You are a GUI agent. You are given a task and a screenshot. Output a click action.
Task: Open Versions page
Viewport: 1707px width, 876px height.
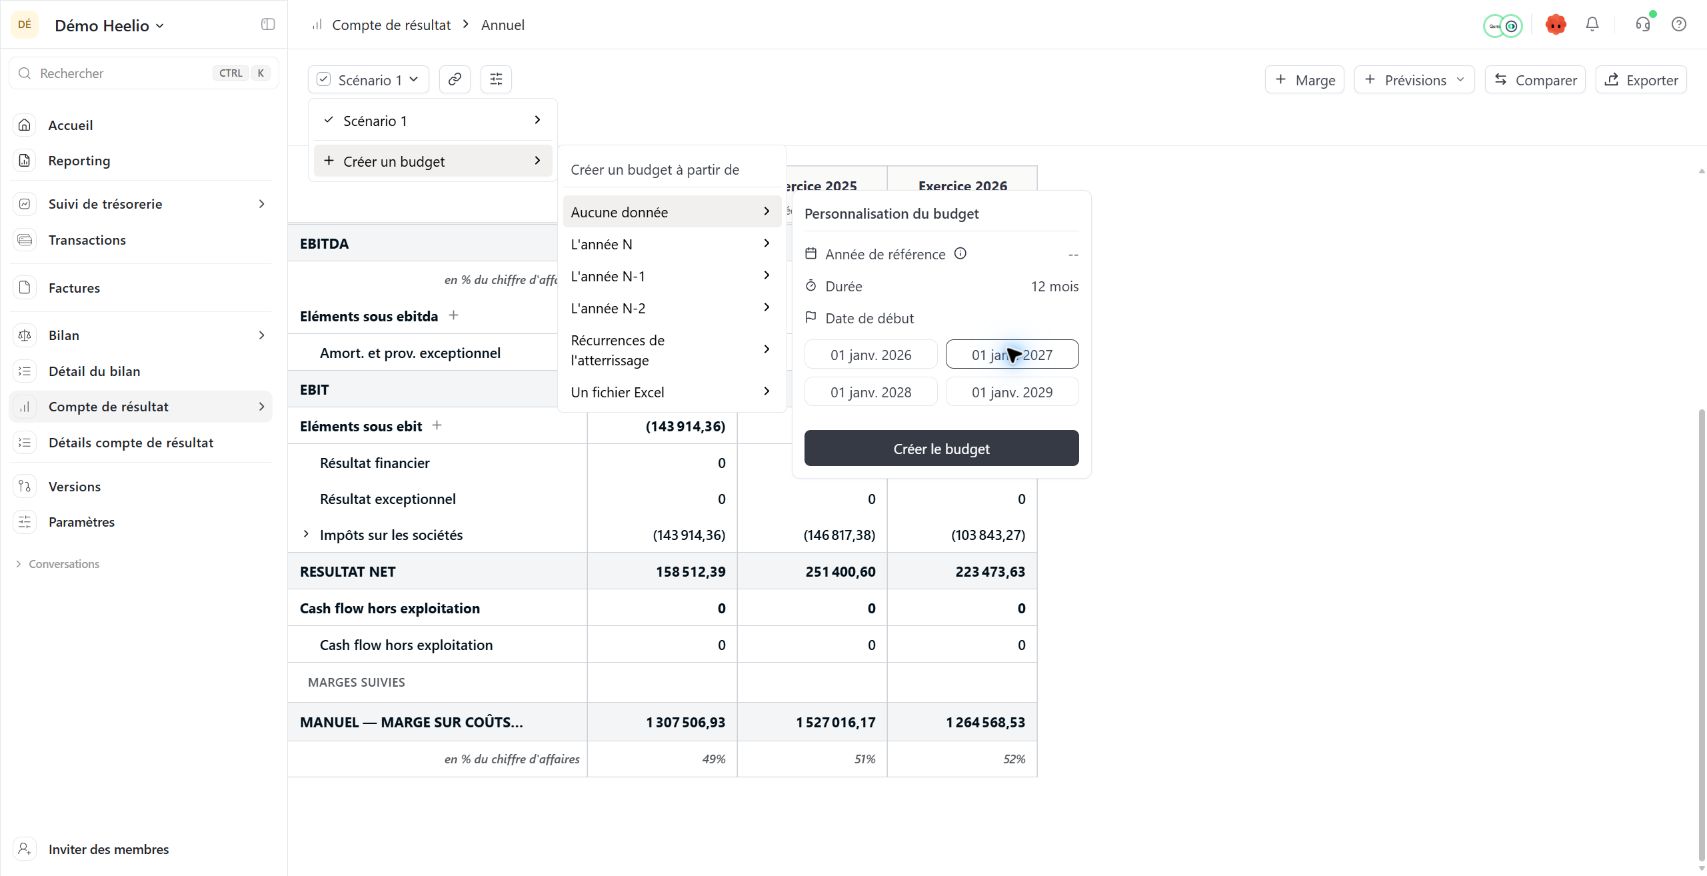pos(141,487)
